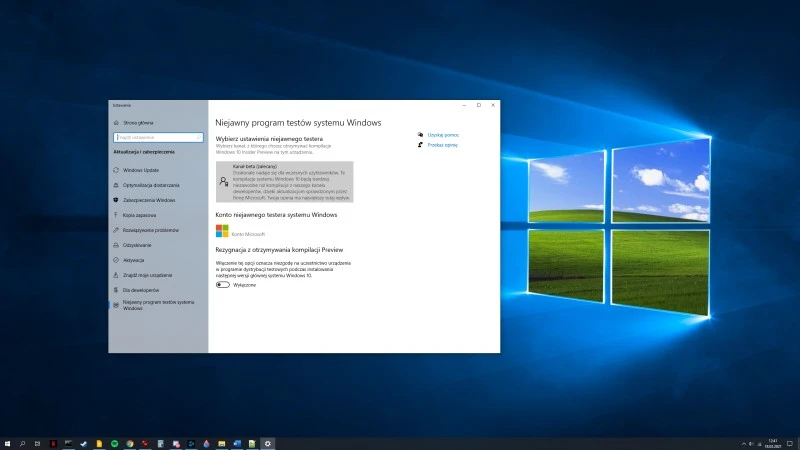The width and height of the screenshot is (800, 450).
Task: Click the Kanał beta (zalecany) channel box
Action: pyautogui.click(x=284, y=182)
